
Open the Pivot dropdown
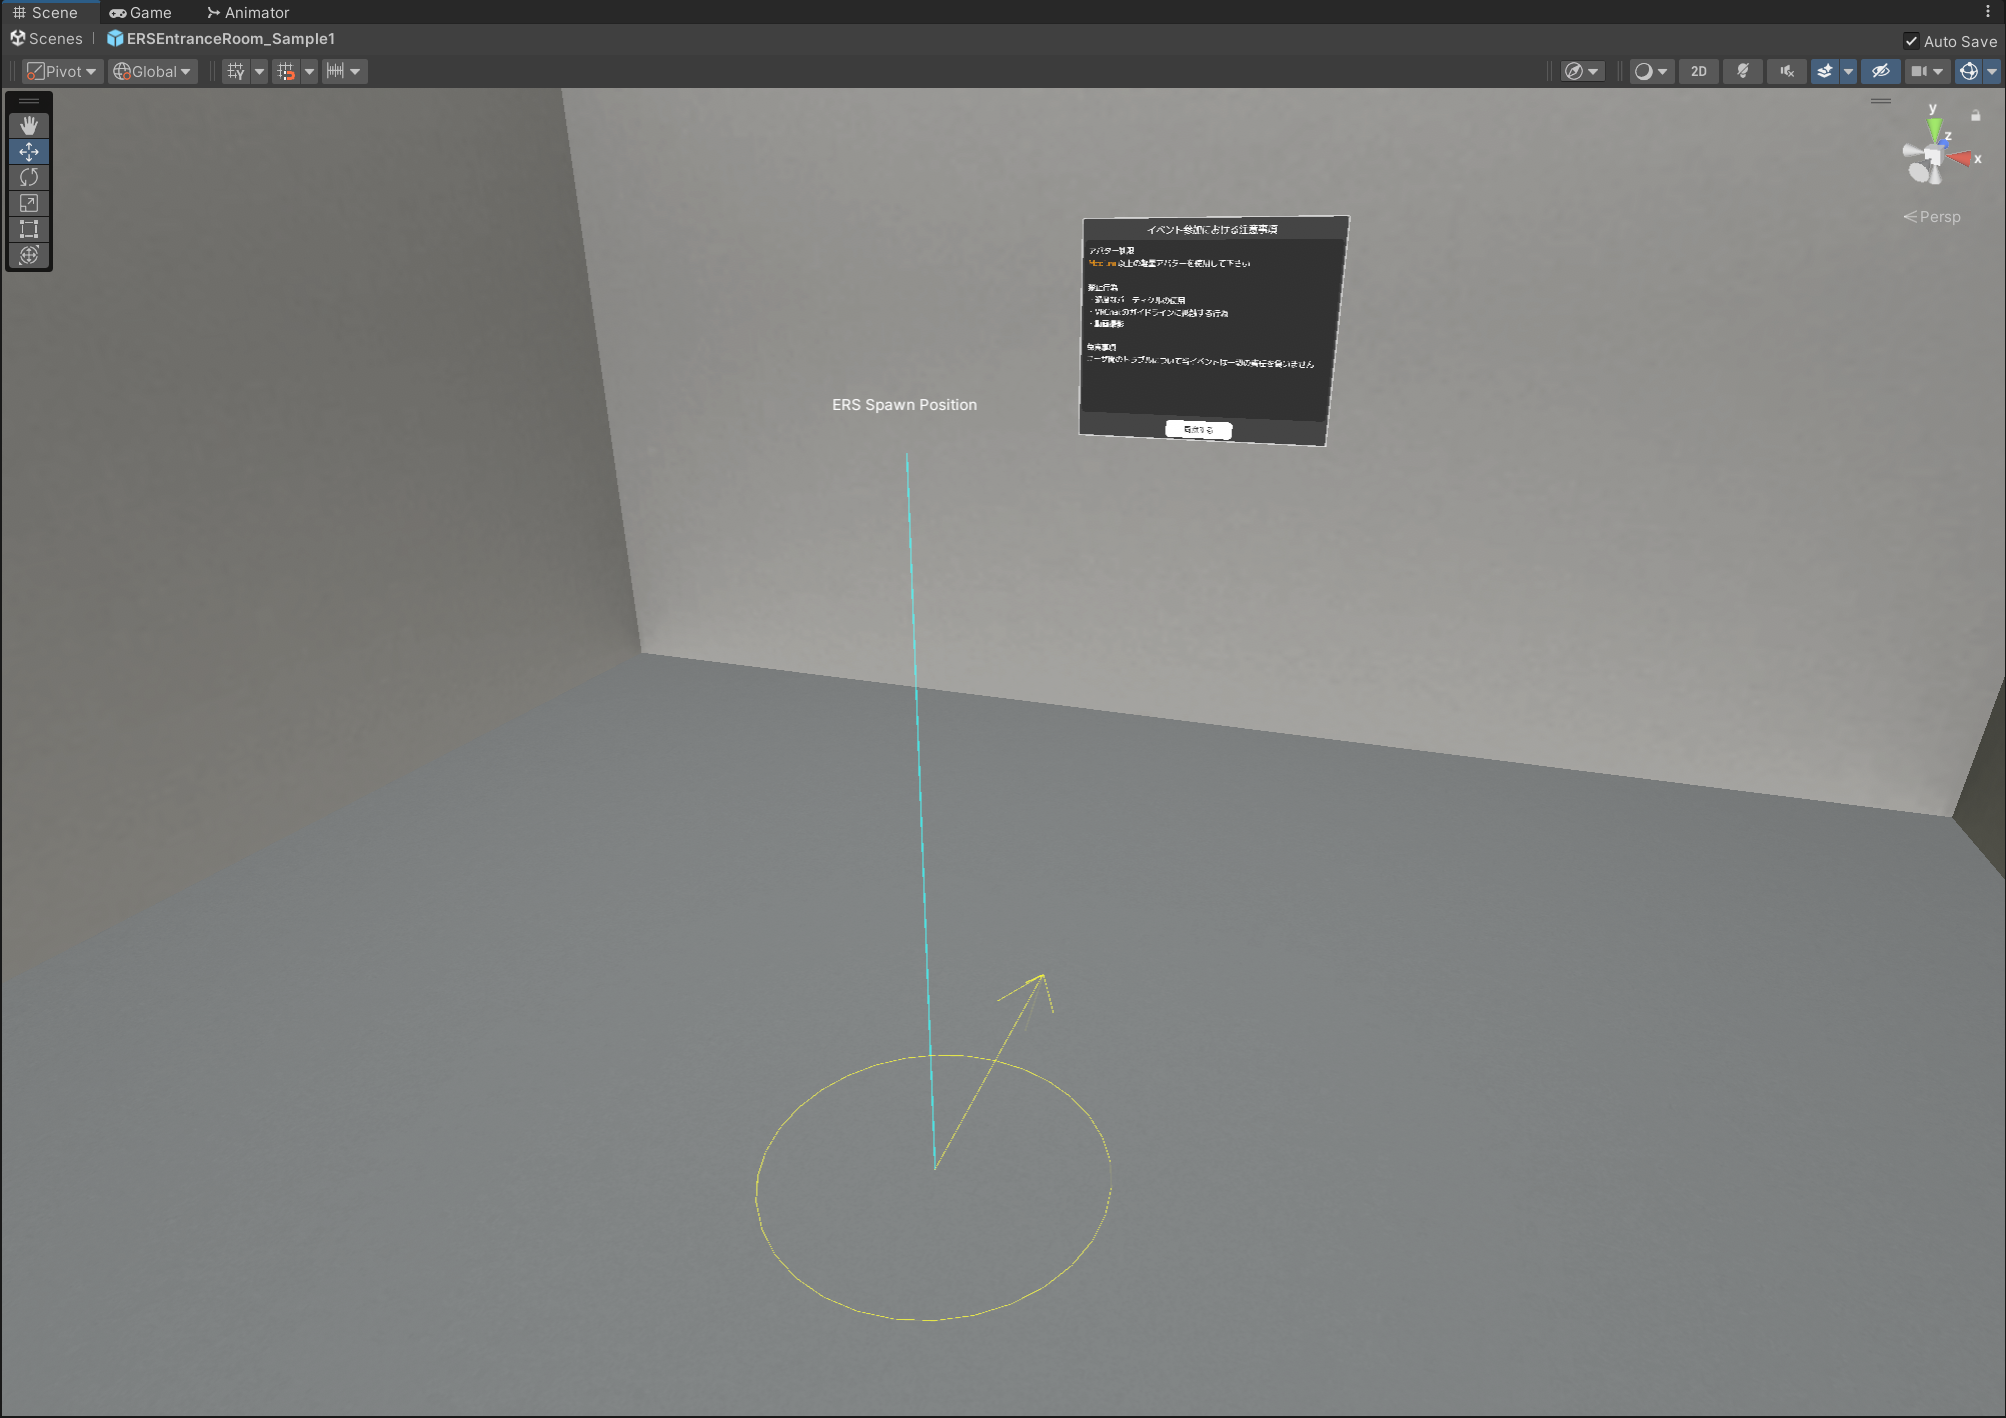62,71
